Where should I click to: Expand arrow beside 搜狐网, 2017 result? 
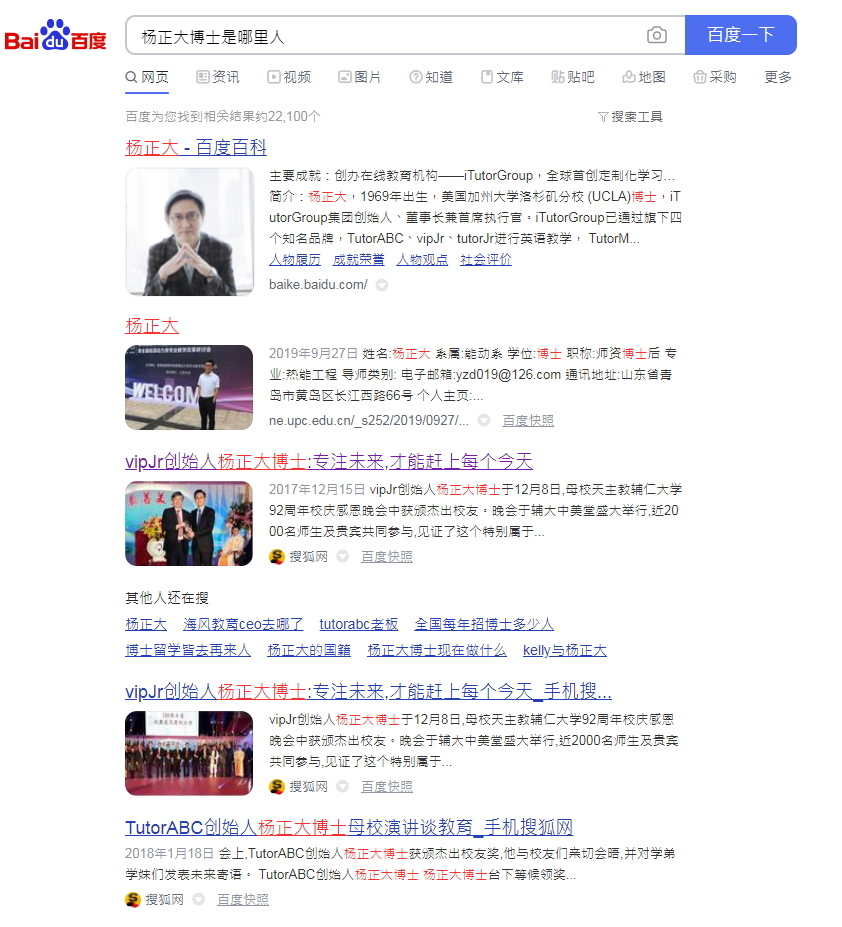(342, 556)
